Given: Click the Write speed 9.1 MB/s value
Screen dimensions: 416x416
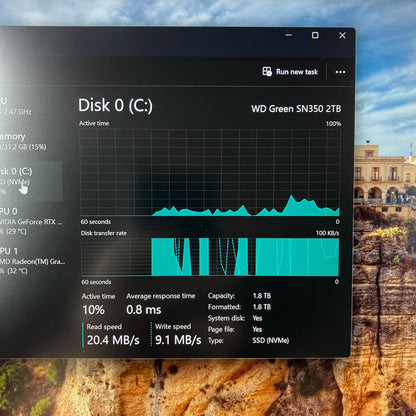Looking at the screenshot, I should [x=178, y=340].
